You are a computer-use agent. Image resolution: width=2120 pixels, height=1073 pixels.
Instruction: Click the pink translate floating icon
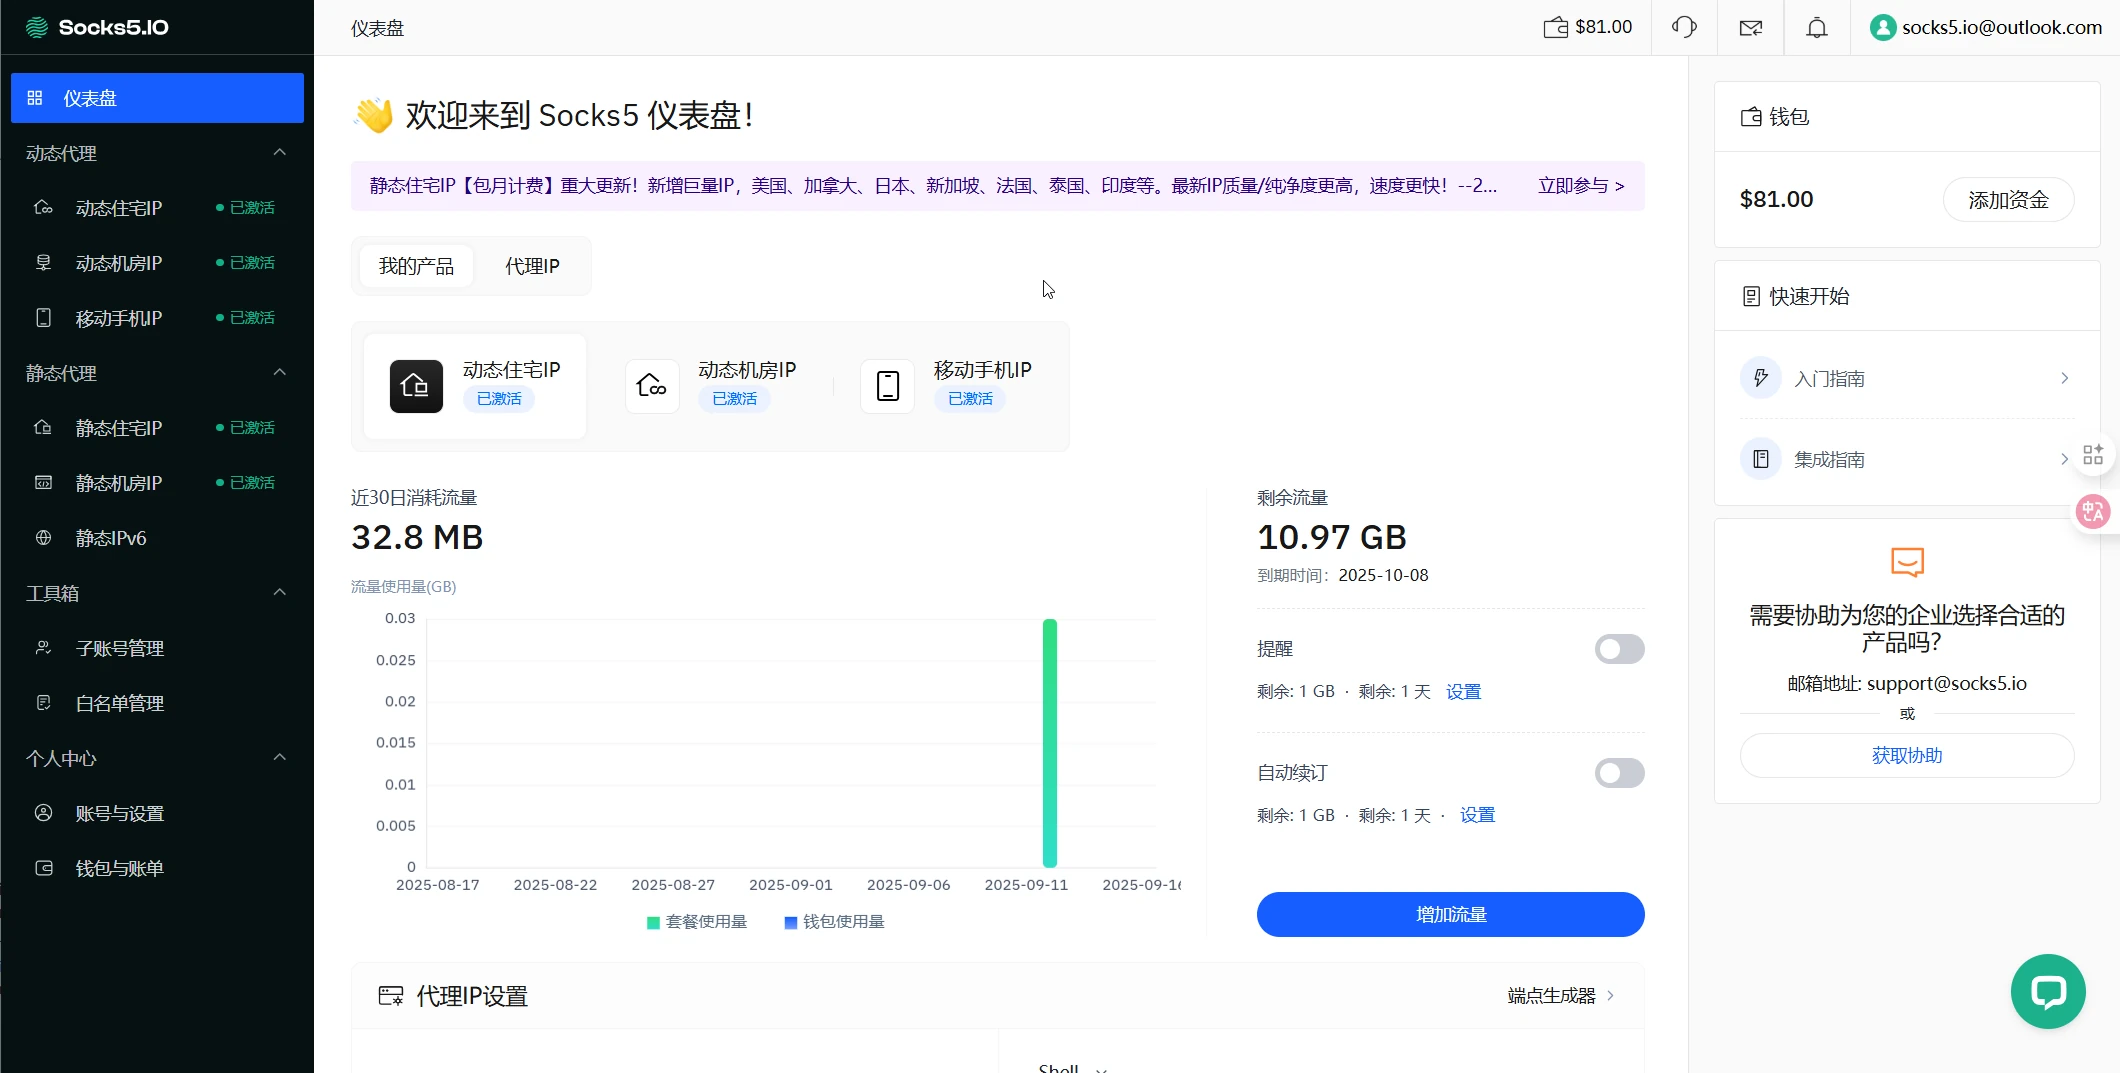[x=2093, y=512]
